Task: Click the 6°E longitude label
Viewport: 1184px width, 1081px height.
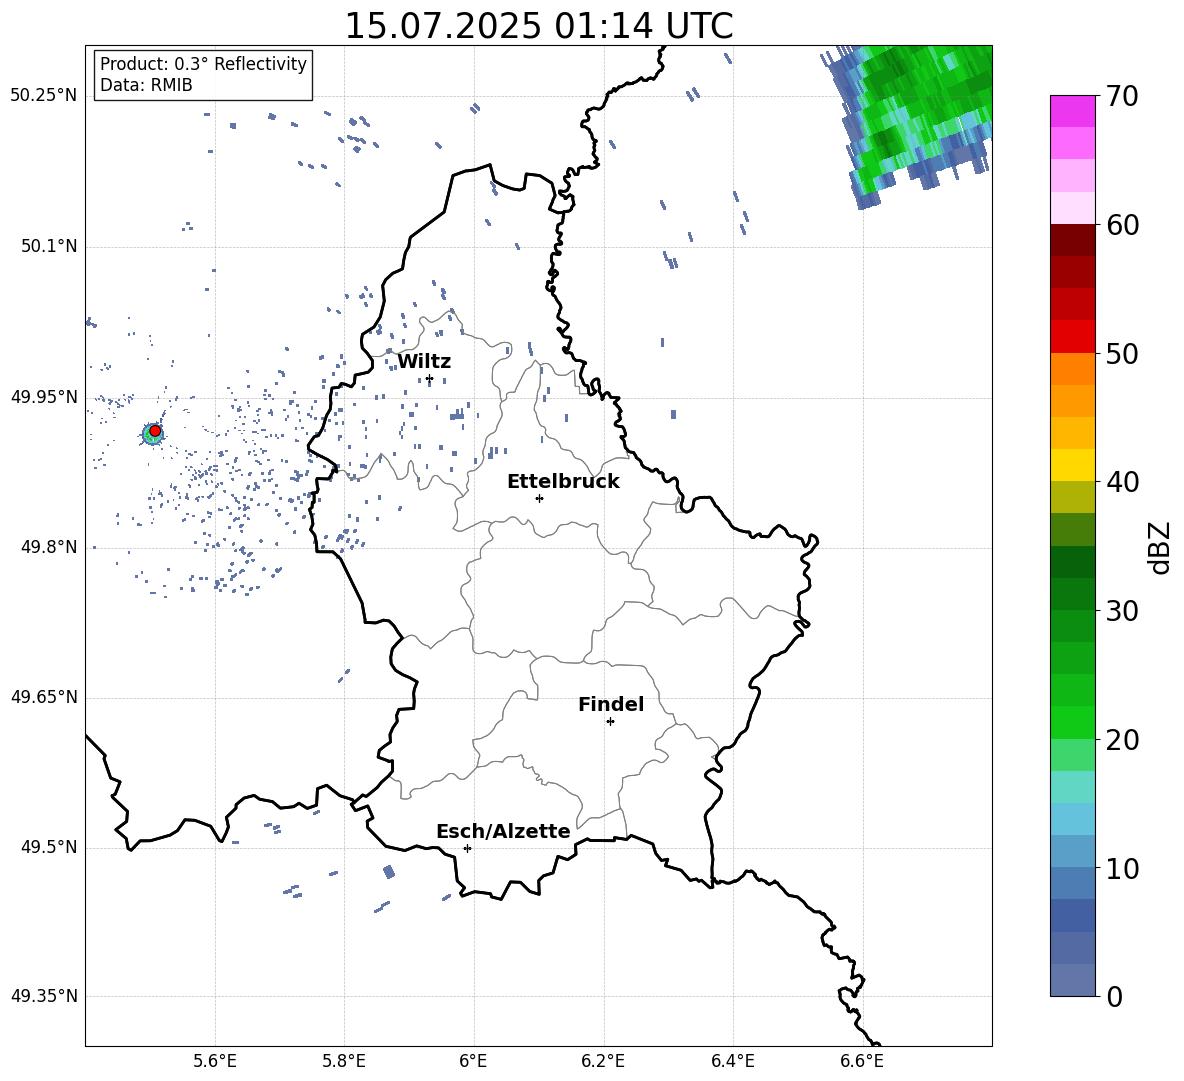Action: coord(473,1061)
